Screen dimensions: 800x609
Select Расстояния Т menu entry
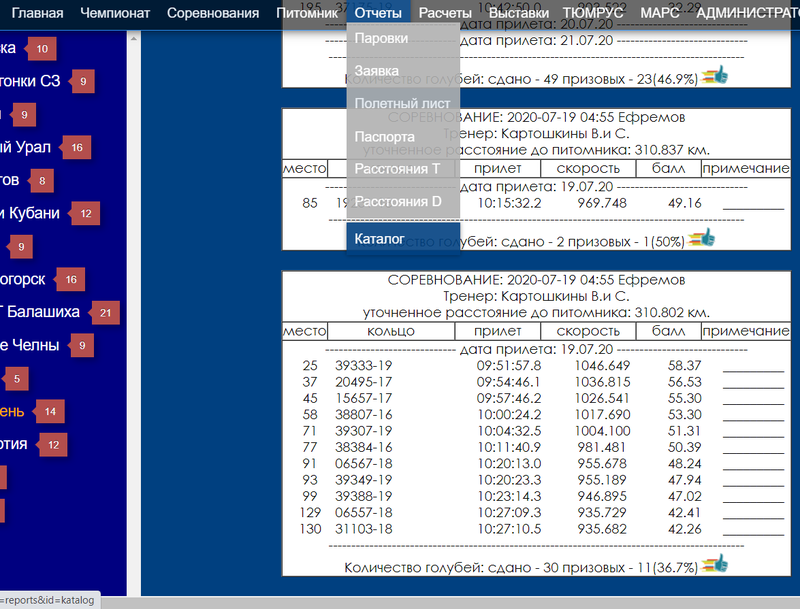point(403,169)
